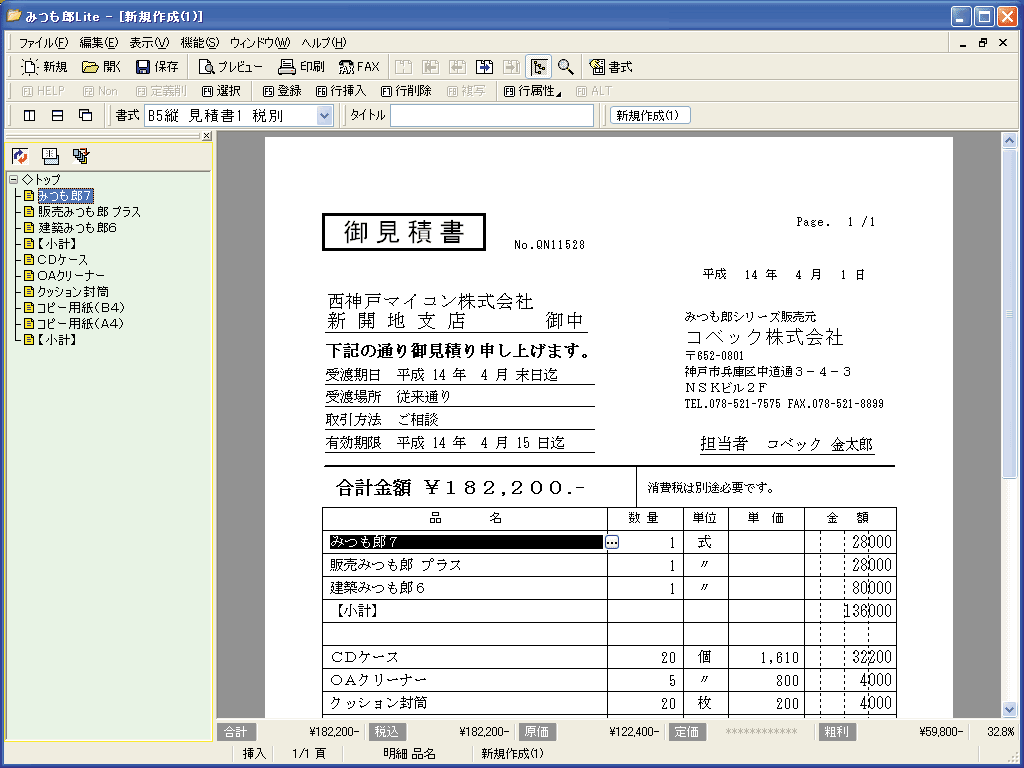The width and height of the screenshot is (1024, 768).
Task: Toggle the horizontal split window layout button
Action: click(57, 115)
